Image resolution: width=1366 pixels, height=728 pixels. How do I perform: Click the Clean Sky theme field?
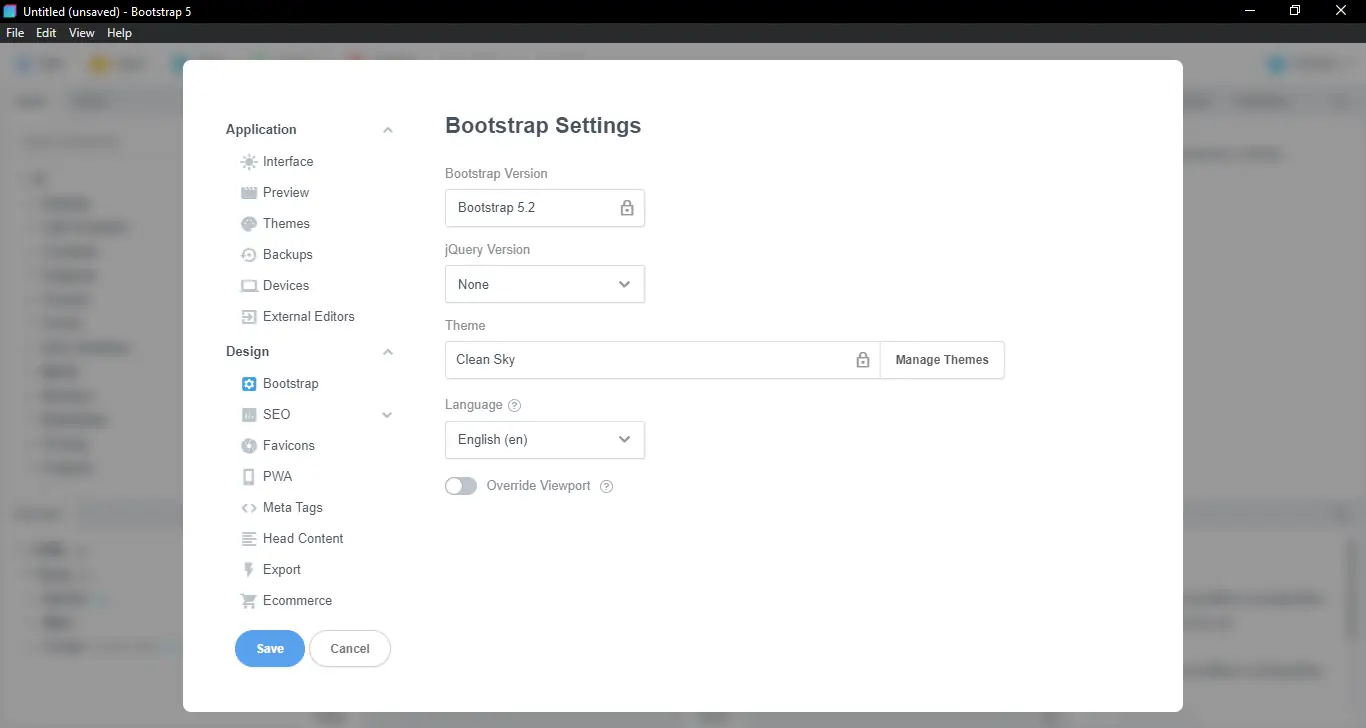click(x=663, y=360)
